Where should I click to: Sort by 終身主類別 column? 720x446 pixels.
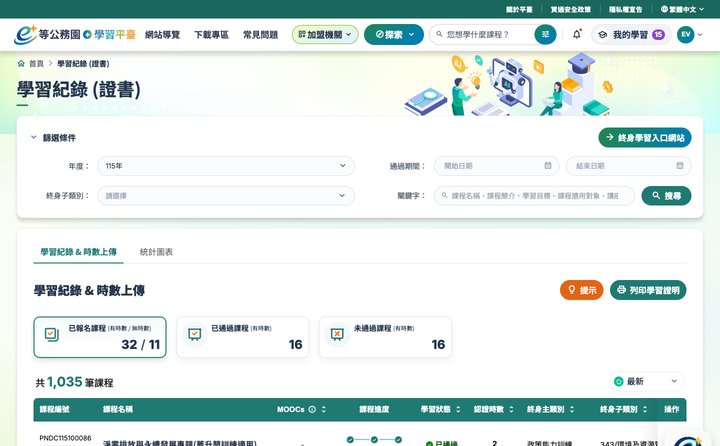(572, 409)
